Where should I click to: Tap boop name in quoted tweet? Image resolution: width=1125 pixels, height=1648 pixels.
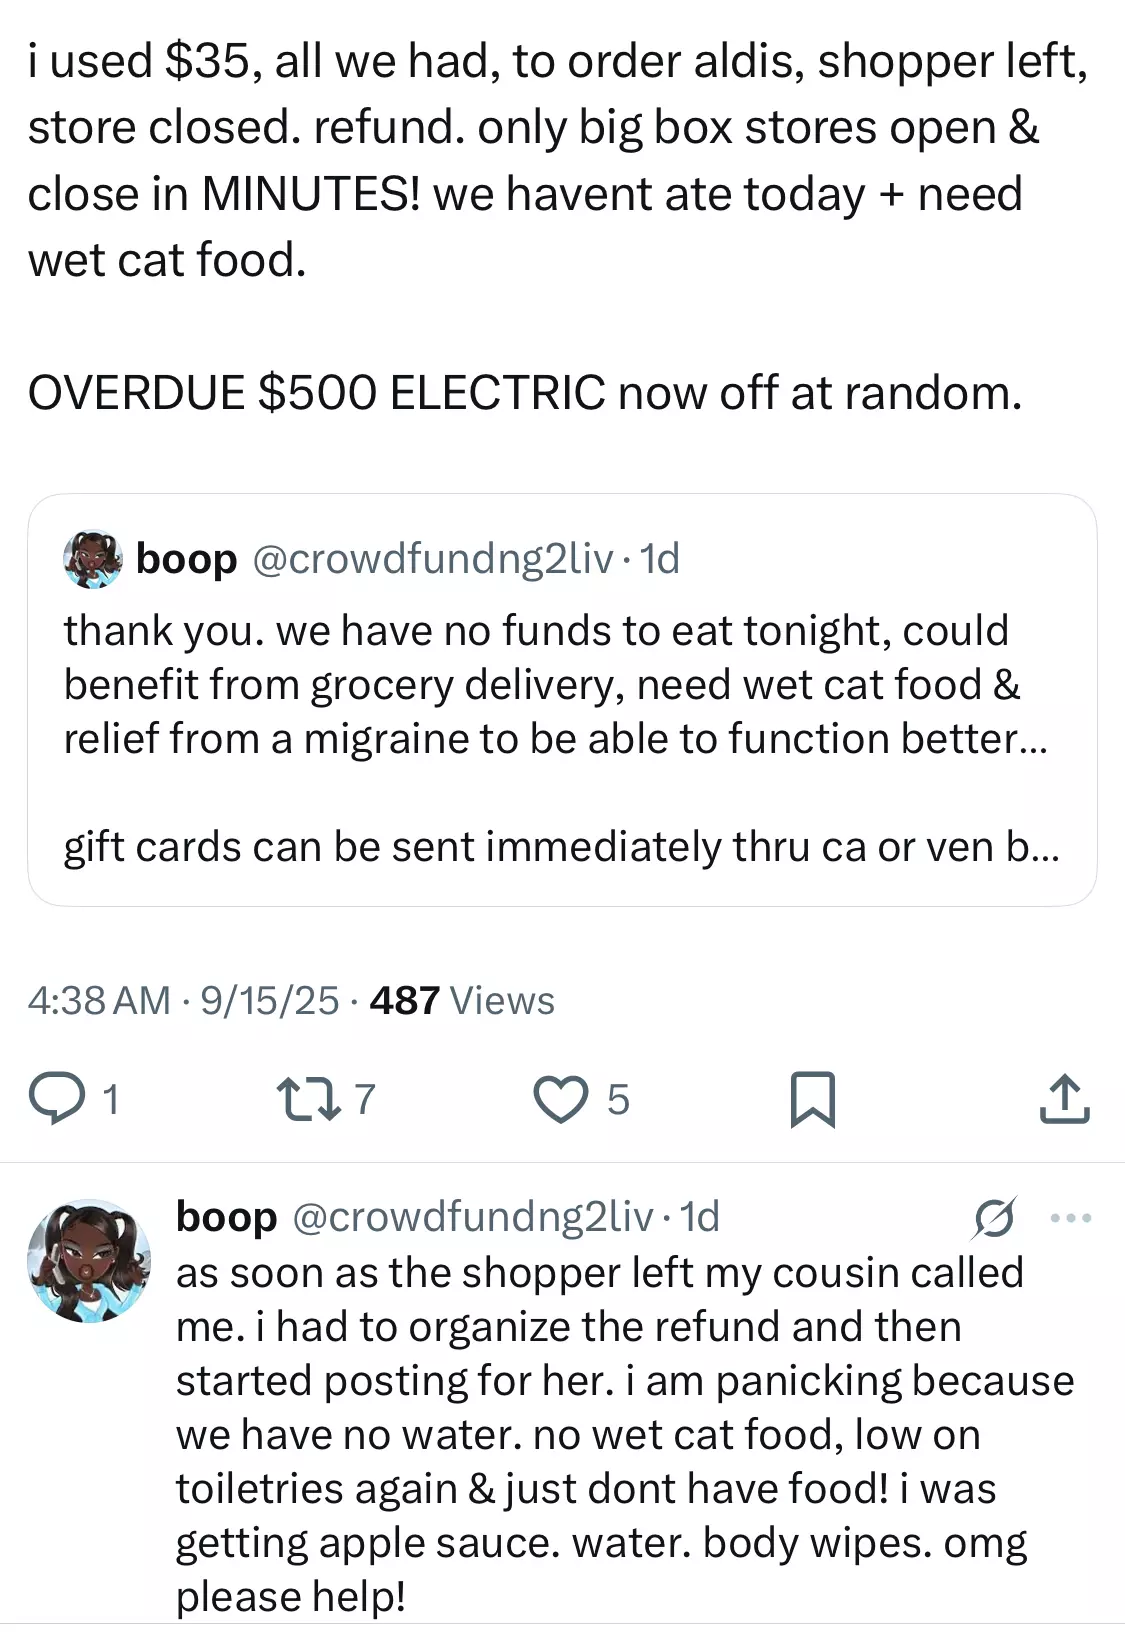click(186, 558)
